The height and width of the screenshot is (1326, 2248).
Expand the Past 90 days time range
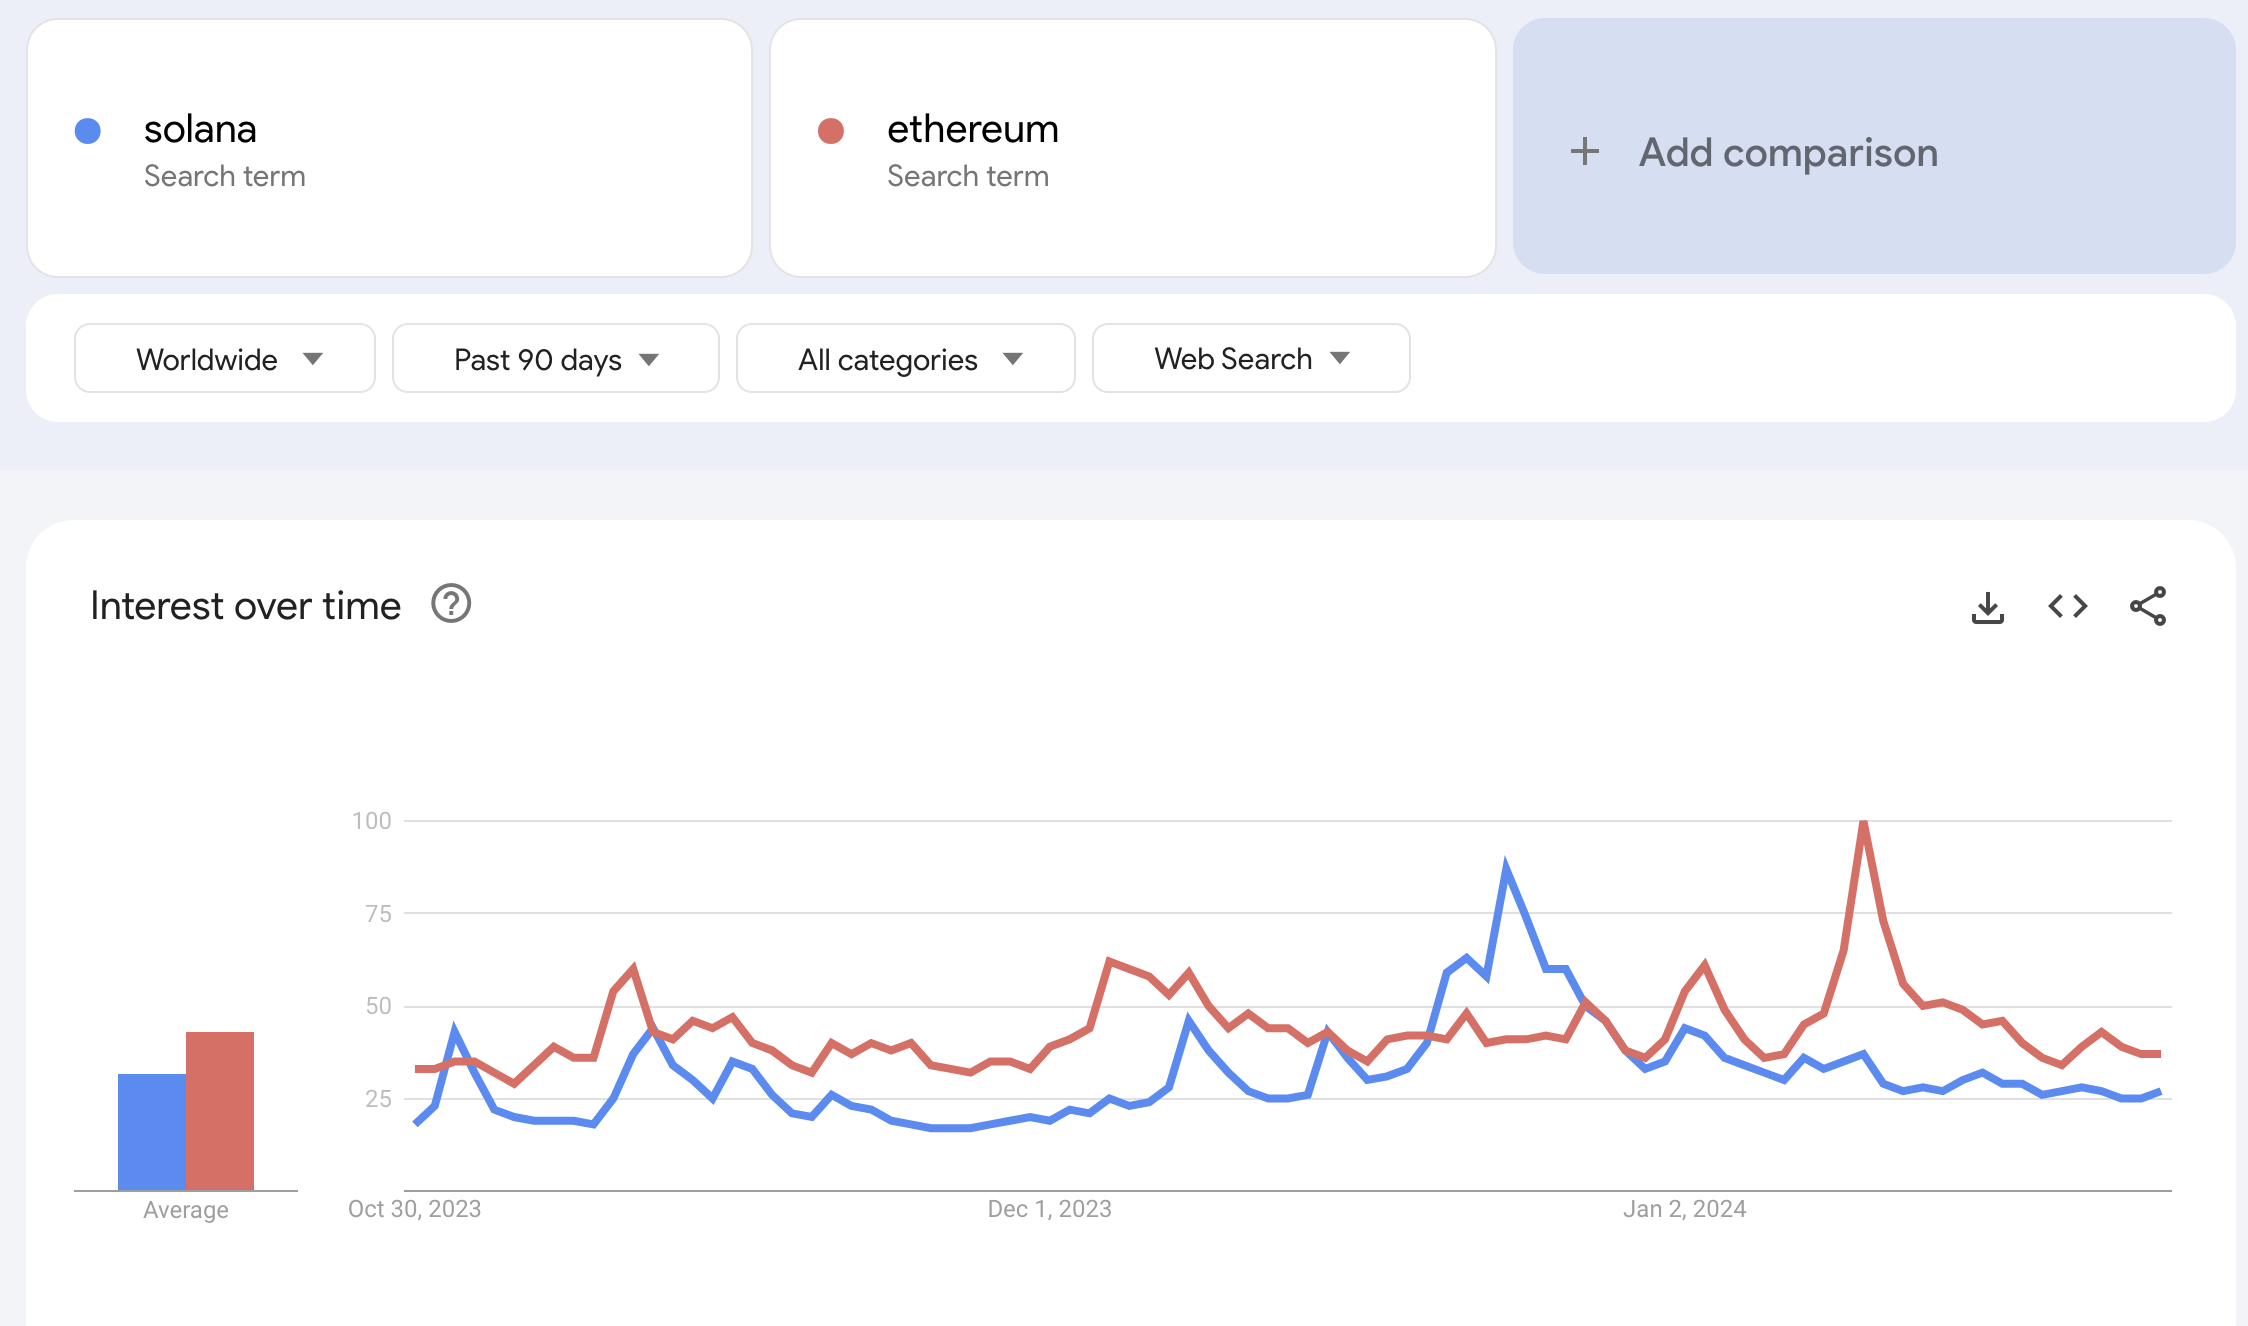[x=555, y=359]
